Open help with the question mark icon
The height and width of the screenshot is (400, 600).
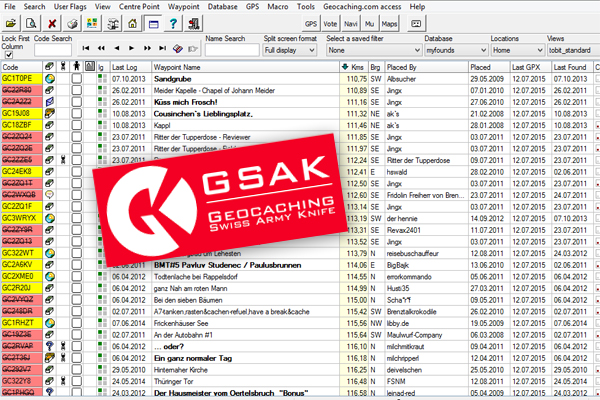[x=173, y=24]
